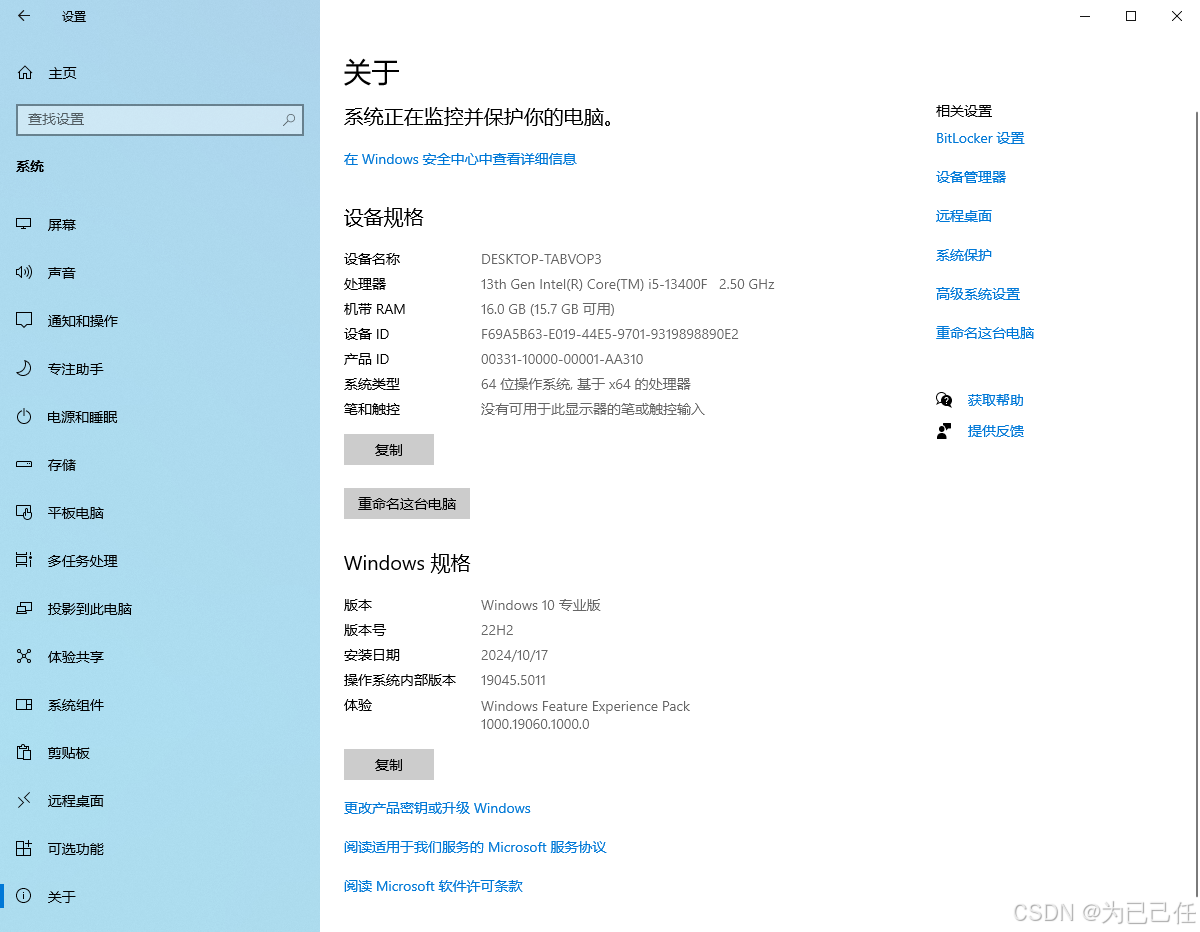This screenshot has height=932, width=1200.
Task: Open 设备管理器 link
Action: [x=971, y=177]
